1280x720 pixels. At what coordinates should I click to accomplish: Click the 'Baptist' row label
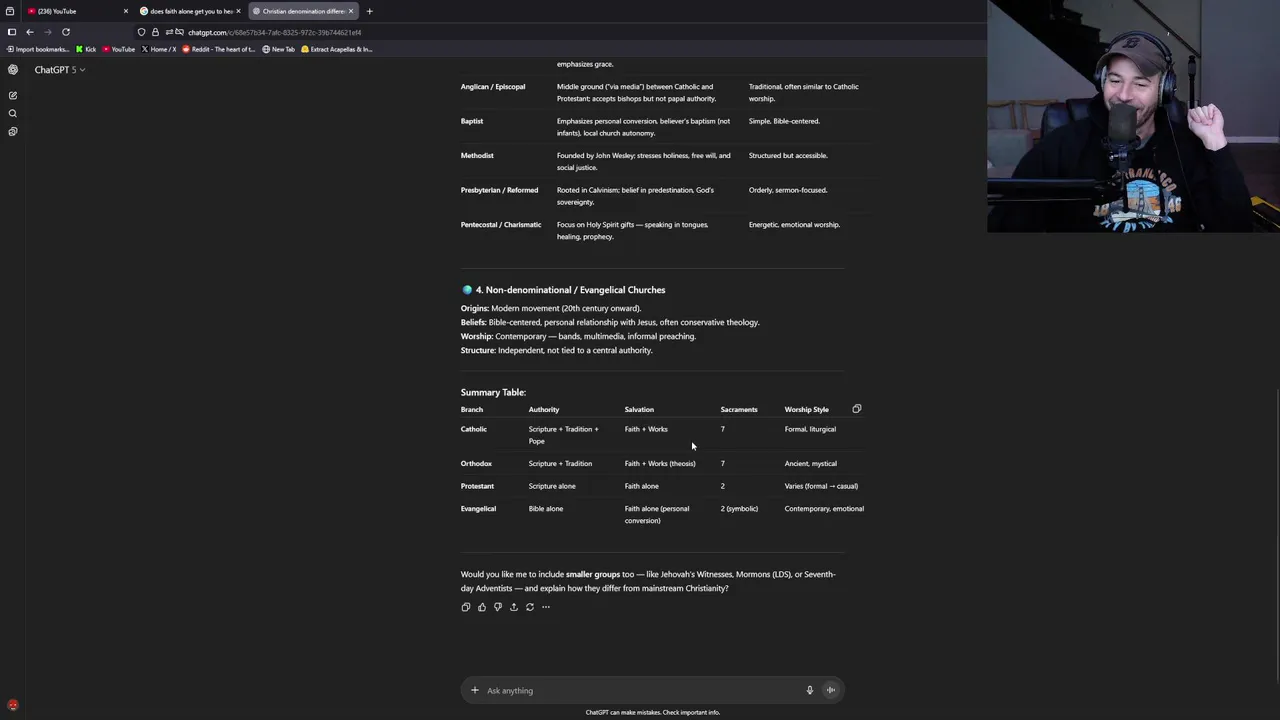tap(472, 121)
